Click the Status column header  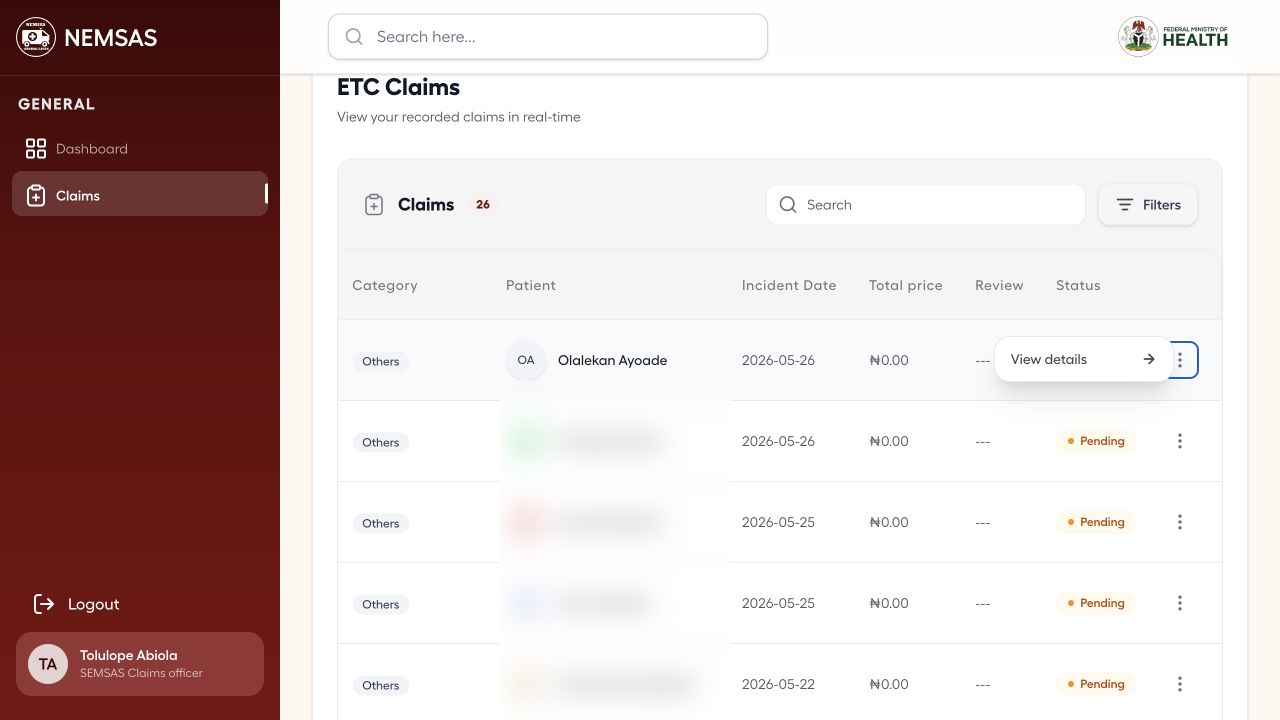coord(1078,285)
